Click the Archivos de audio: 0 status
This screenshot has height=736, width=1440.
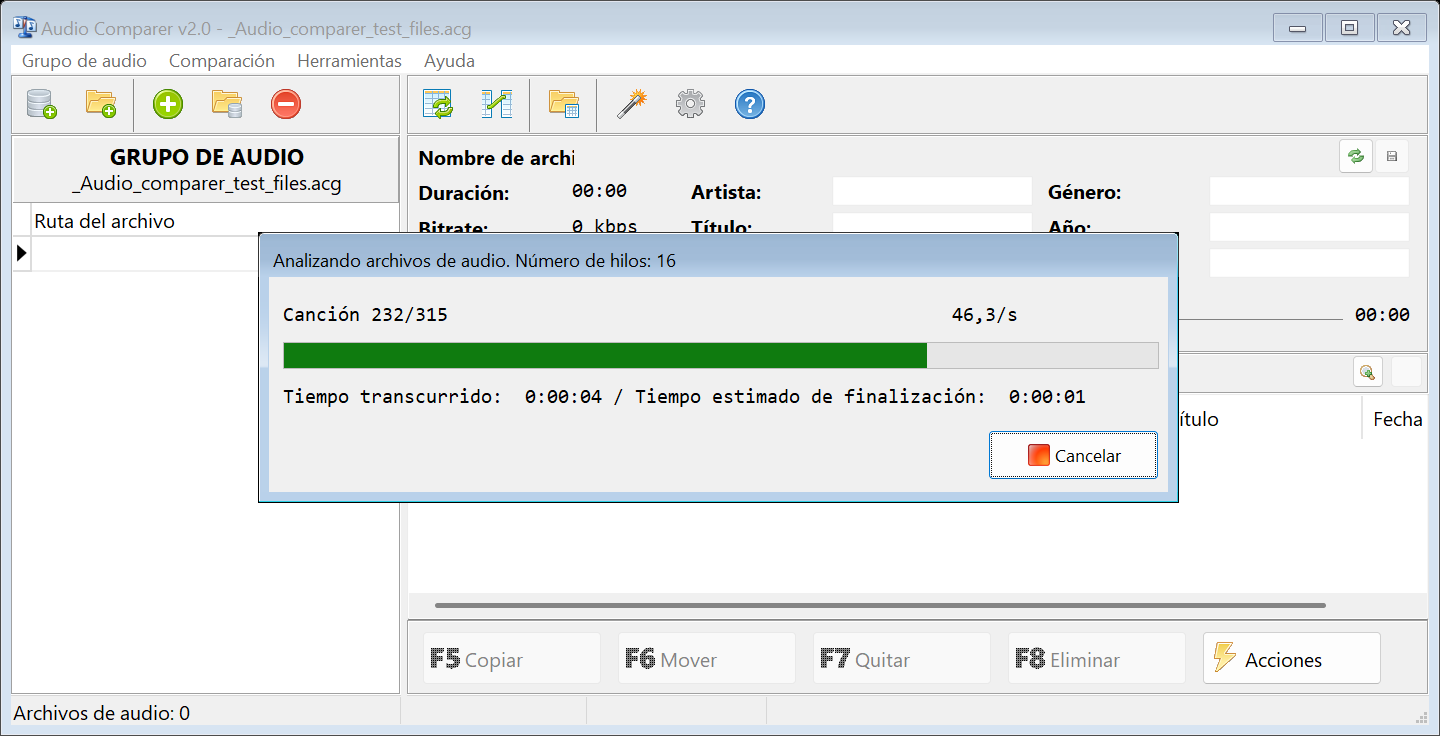[x=101, y=713]
